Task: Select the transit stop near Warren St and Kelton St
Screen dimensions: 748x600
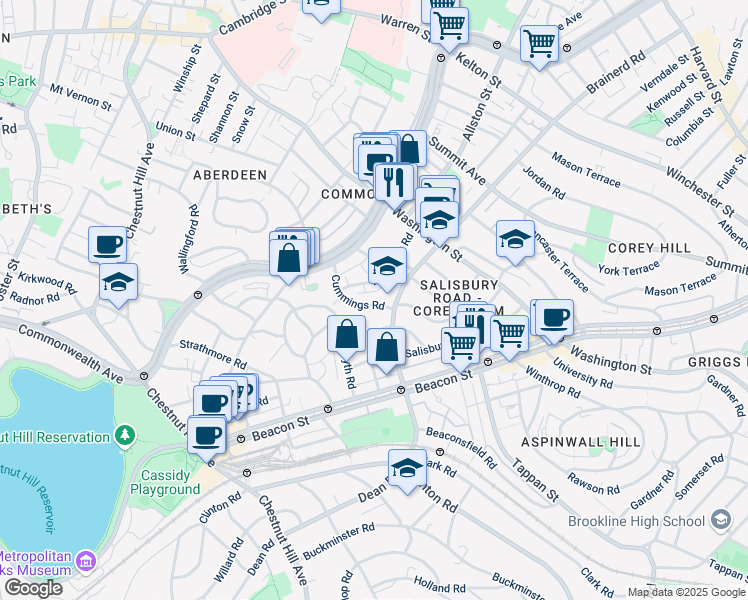Action: [x=441, y=58]
